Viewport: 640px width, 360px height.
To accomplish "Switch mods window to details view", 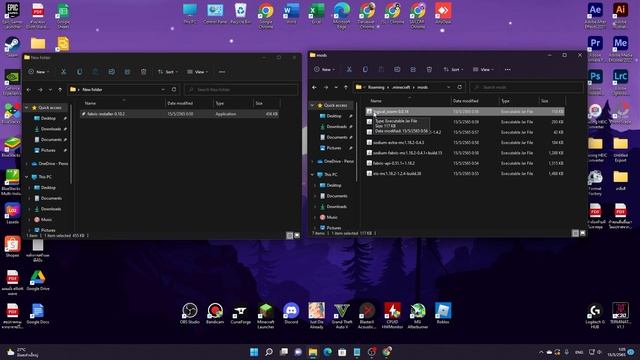I will (x=575, y=233).
